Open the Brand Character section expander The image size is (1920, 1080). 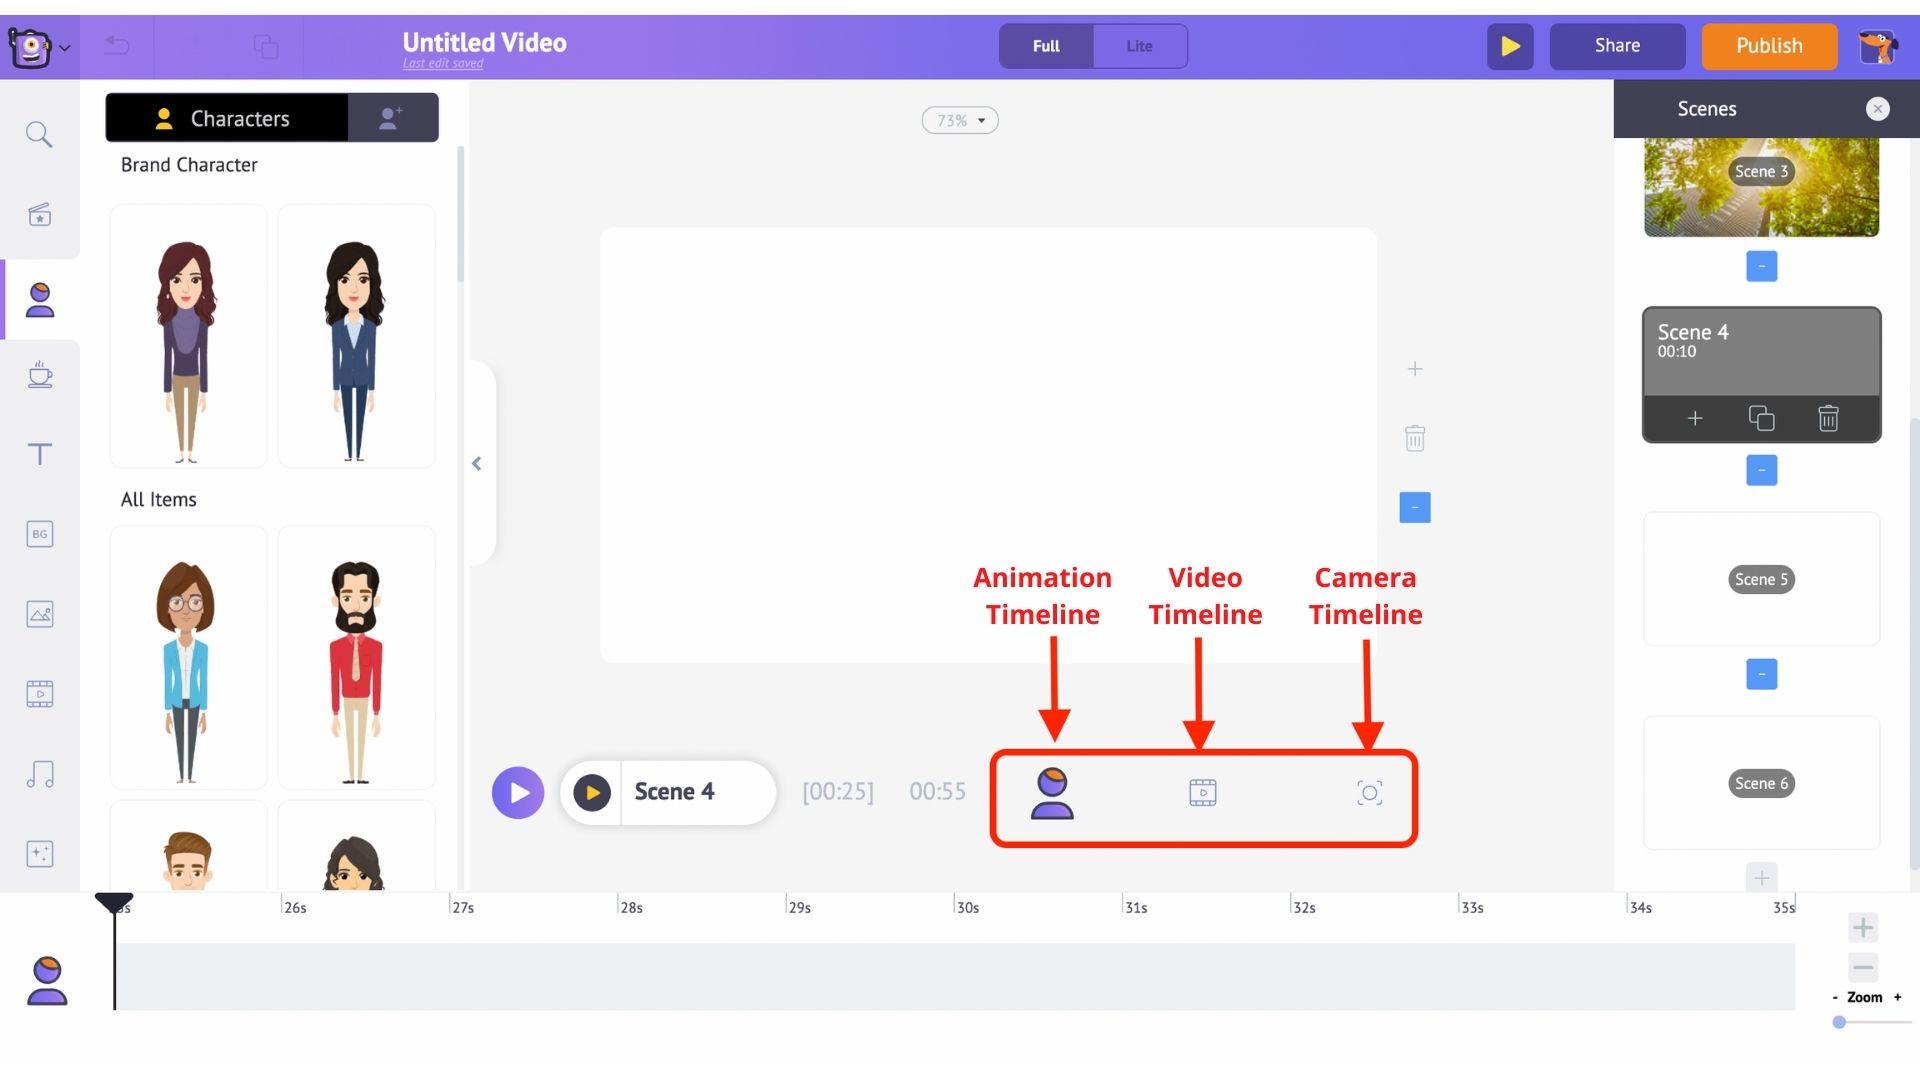click(189, 164)
